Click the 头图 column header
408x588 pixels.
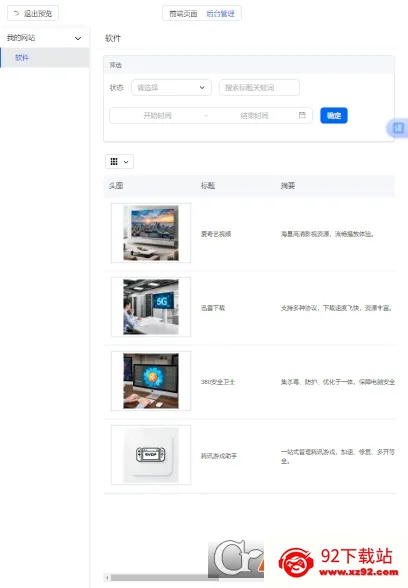[x=116, y=185]
